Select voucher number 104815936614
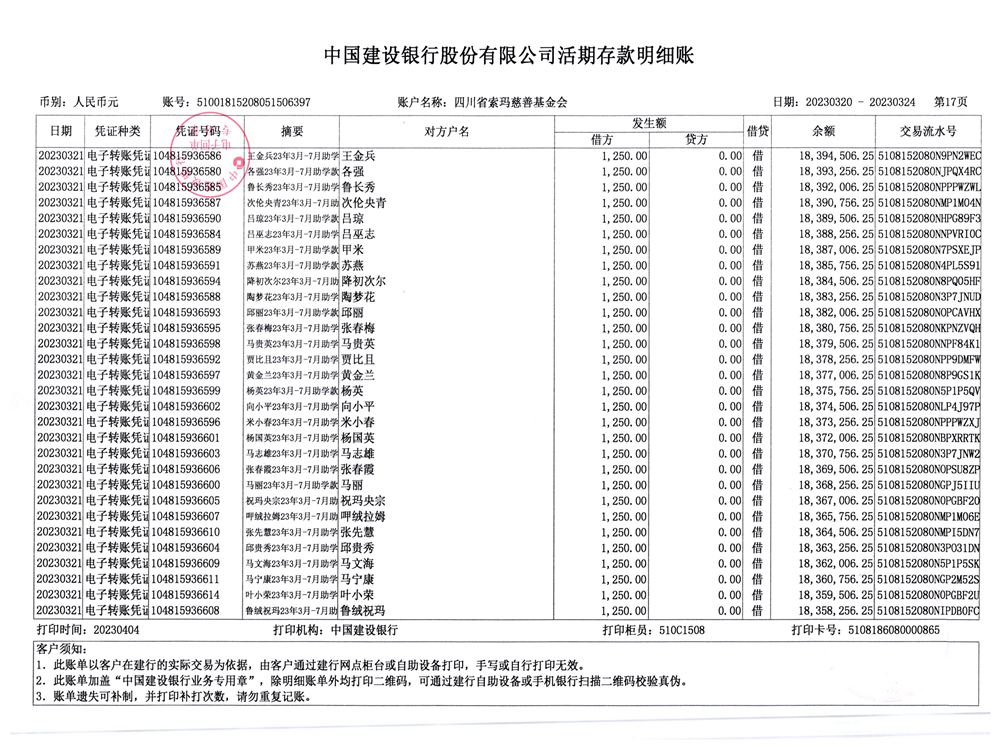This screenshot has width=1000, height=750. click(186, 595)
